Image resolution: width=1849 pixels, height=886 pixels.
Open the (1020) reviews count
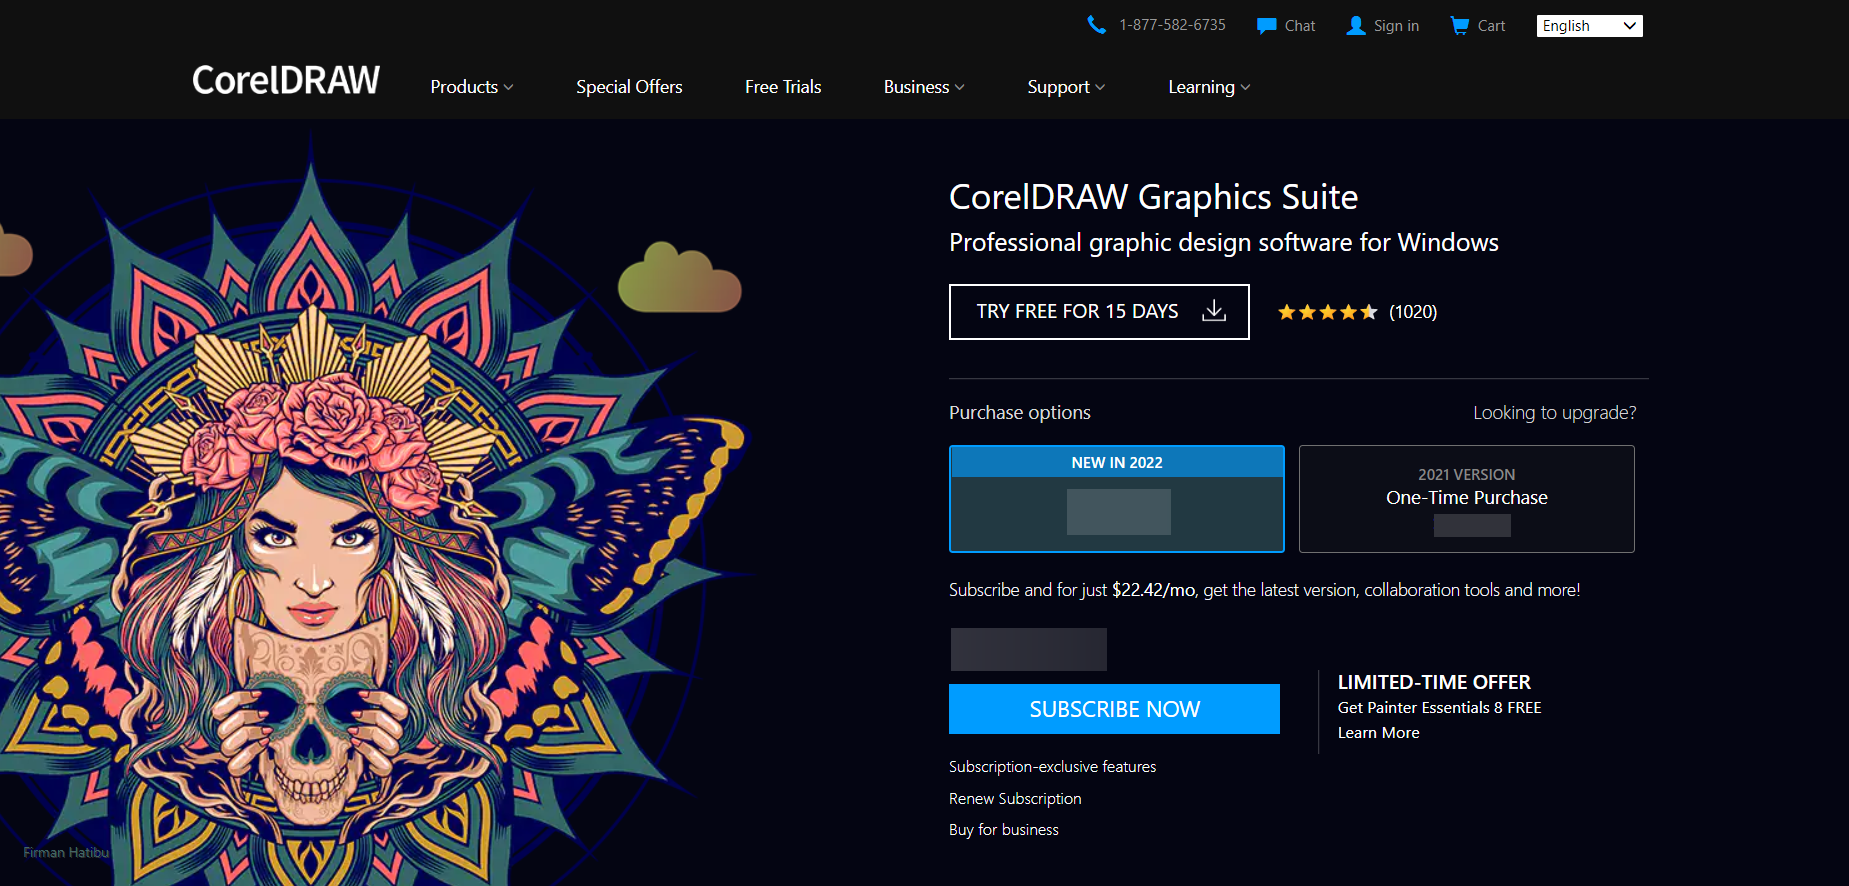[1413, 312]
